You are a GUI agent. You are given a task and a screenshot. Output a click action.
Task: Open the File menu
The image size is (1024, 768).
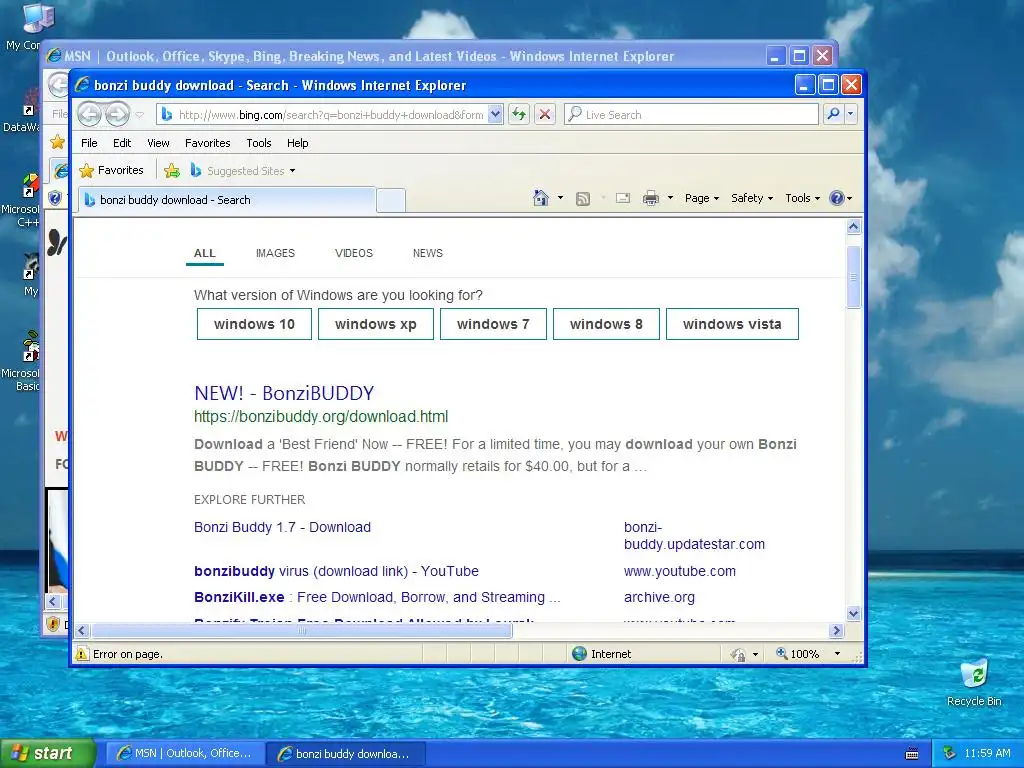[x=89, y=143]
